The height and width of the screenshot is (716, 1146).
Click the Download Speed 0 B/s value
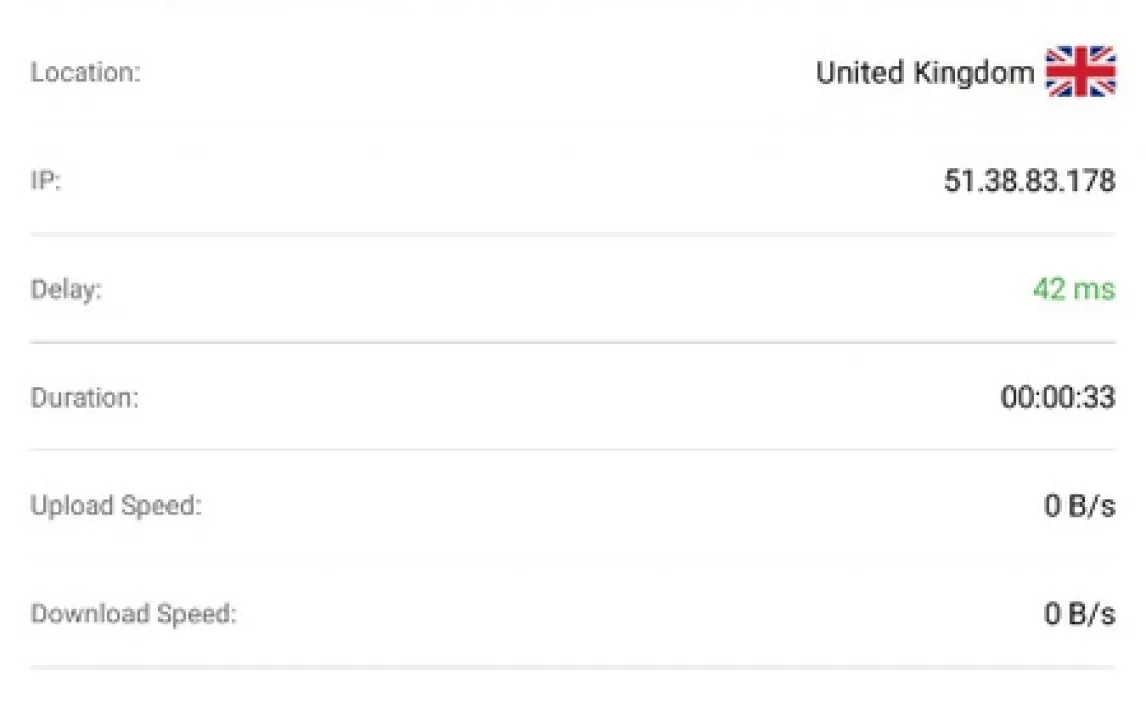click(x=1079, y=614)
